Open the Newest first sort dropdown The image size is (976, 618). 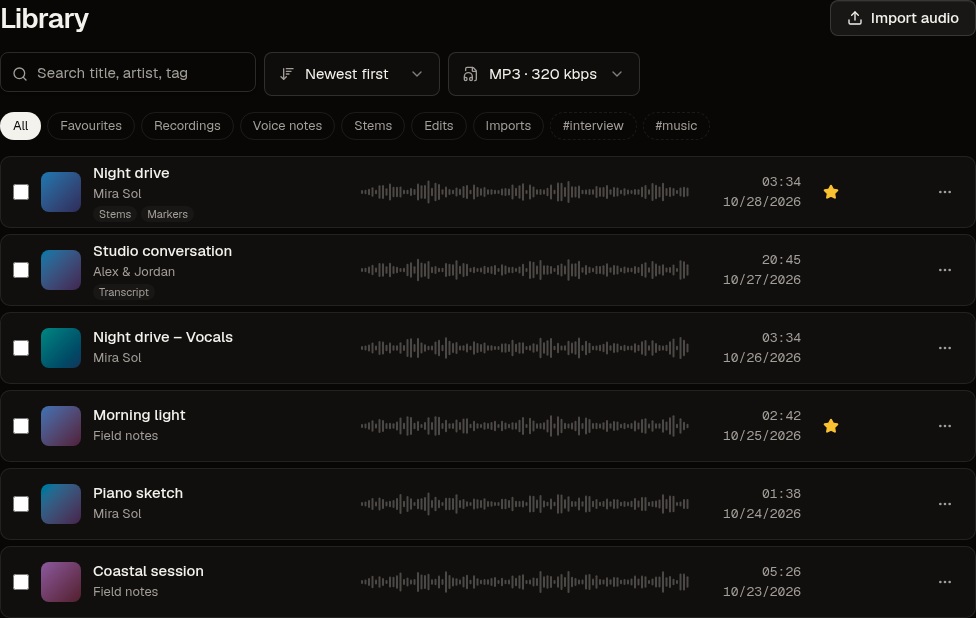click(x=352, y=74)
